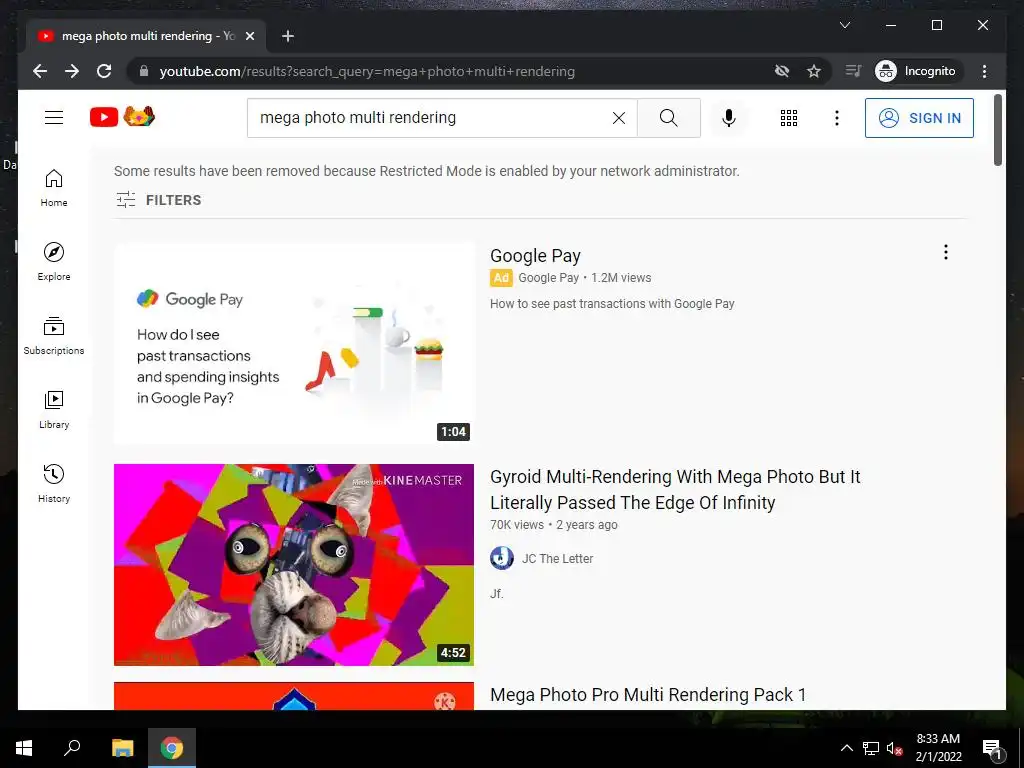Open the clock showing 8:33 AM
The image size is (1024, 768).
(x=938, y=748)
